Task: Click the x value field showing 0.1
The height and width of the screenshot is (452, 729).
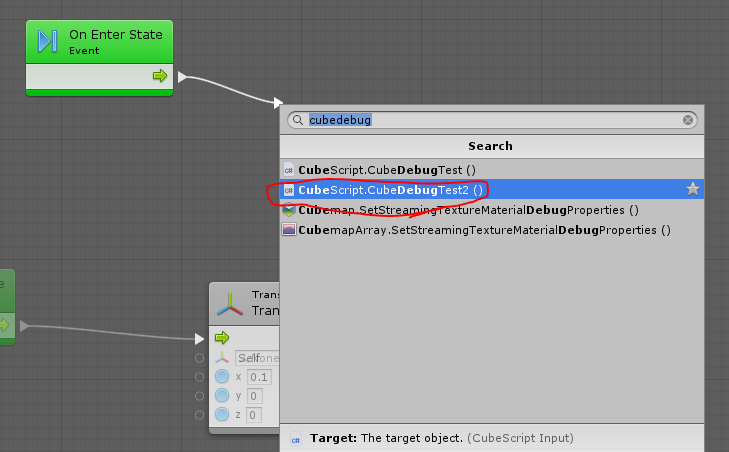Action: 259,377
